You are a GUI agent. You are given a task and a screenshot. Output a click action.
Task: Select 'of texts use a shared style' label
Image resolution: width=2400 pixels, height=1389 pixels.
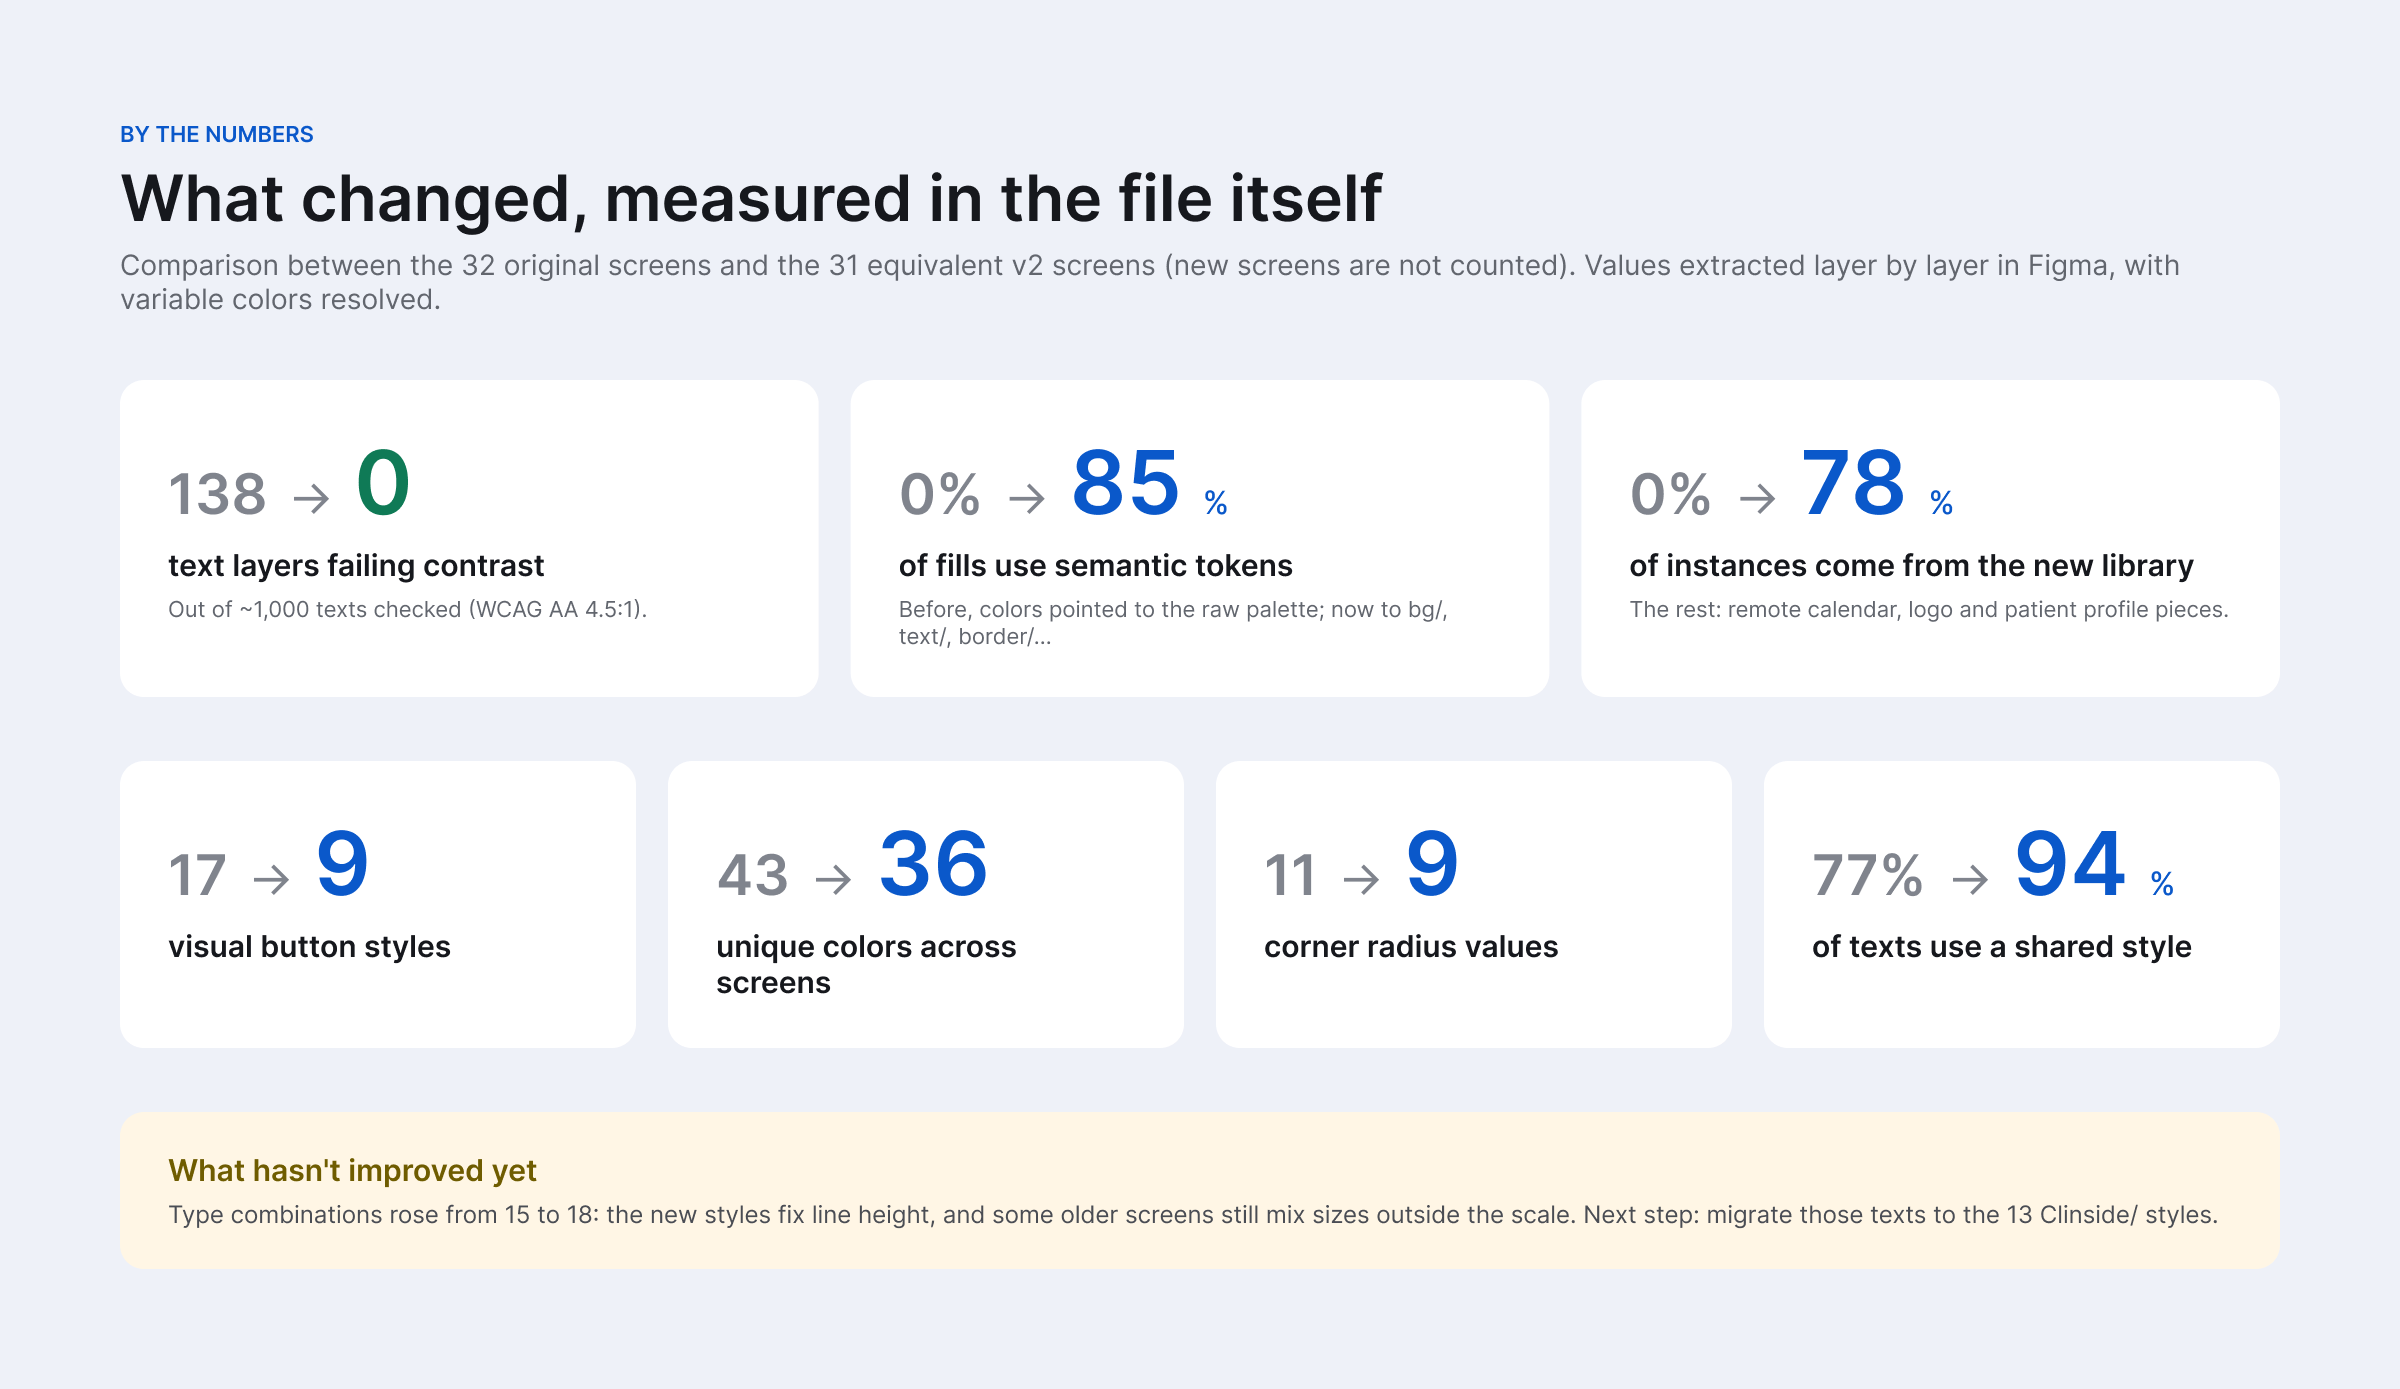point(2002,947)
